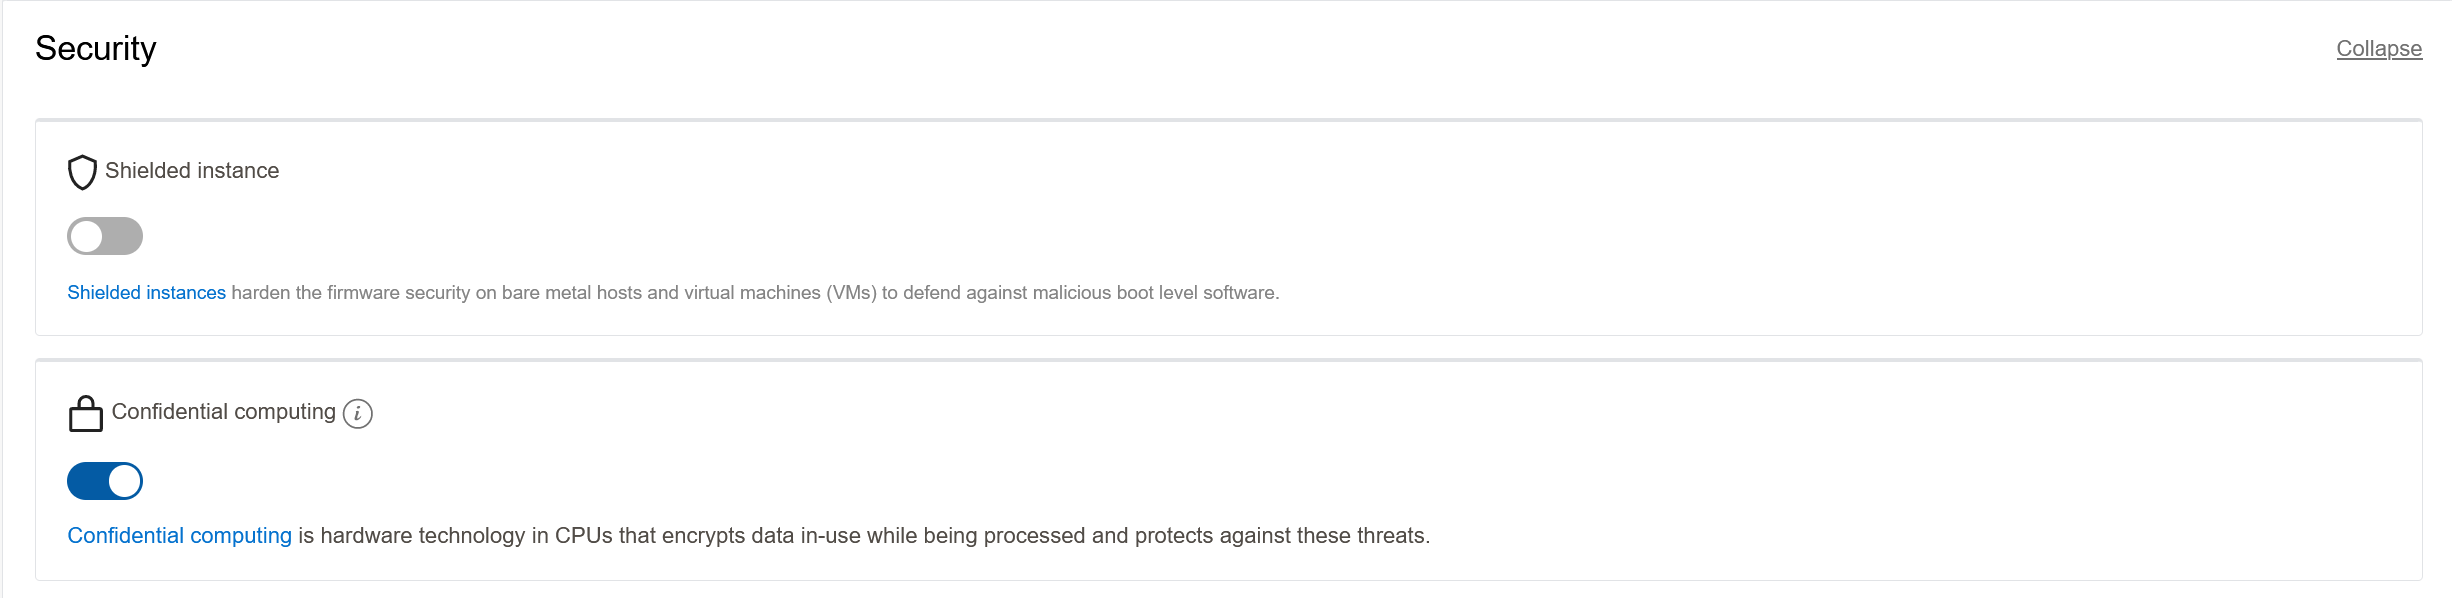Click the Shielded instance card label
Screen dimensions: 2452x598
coord(191,171)
